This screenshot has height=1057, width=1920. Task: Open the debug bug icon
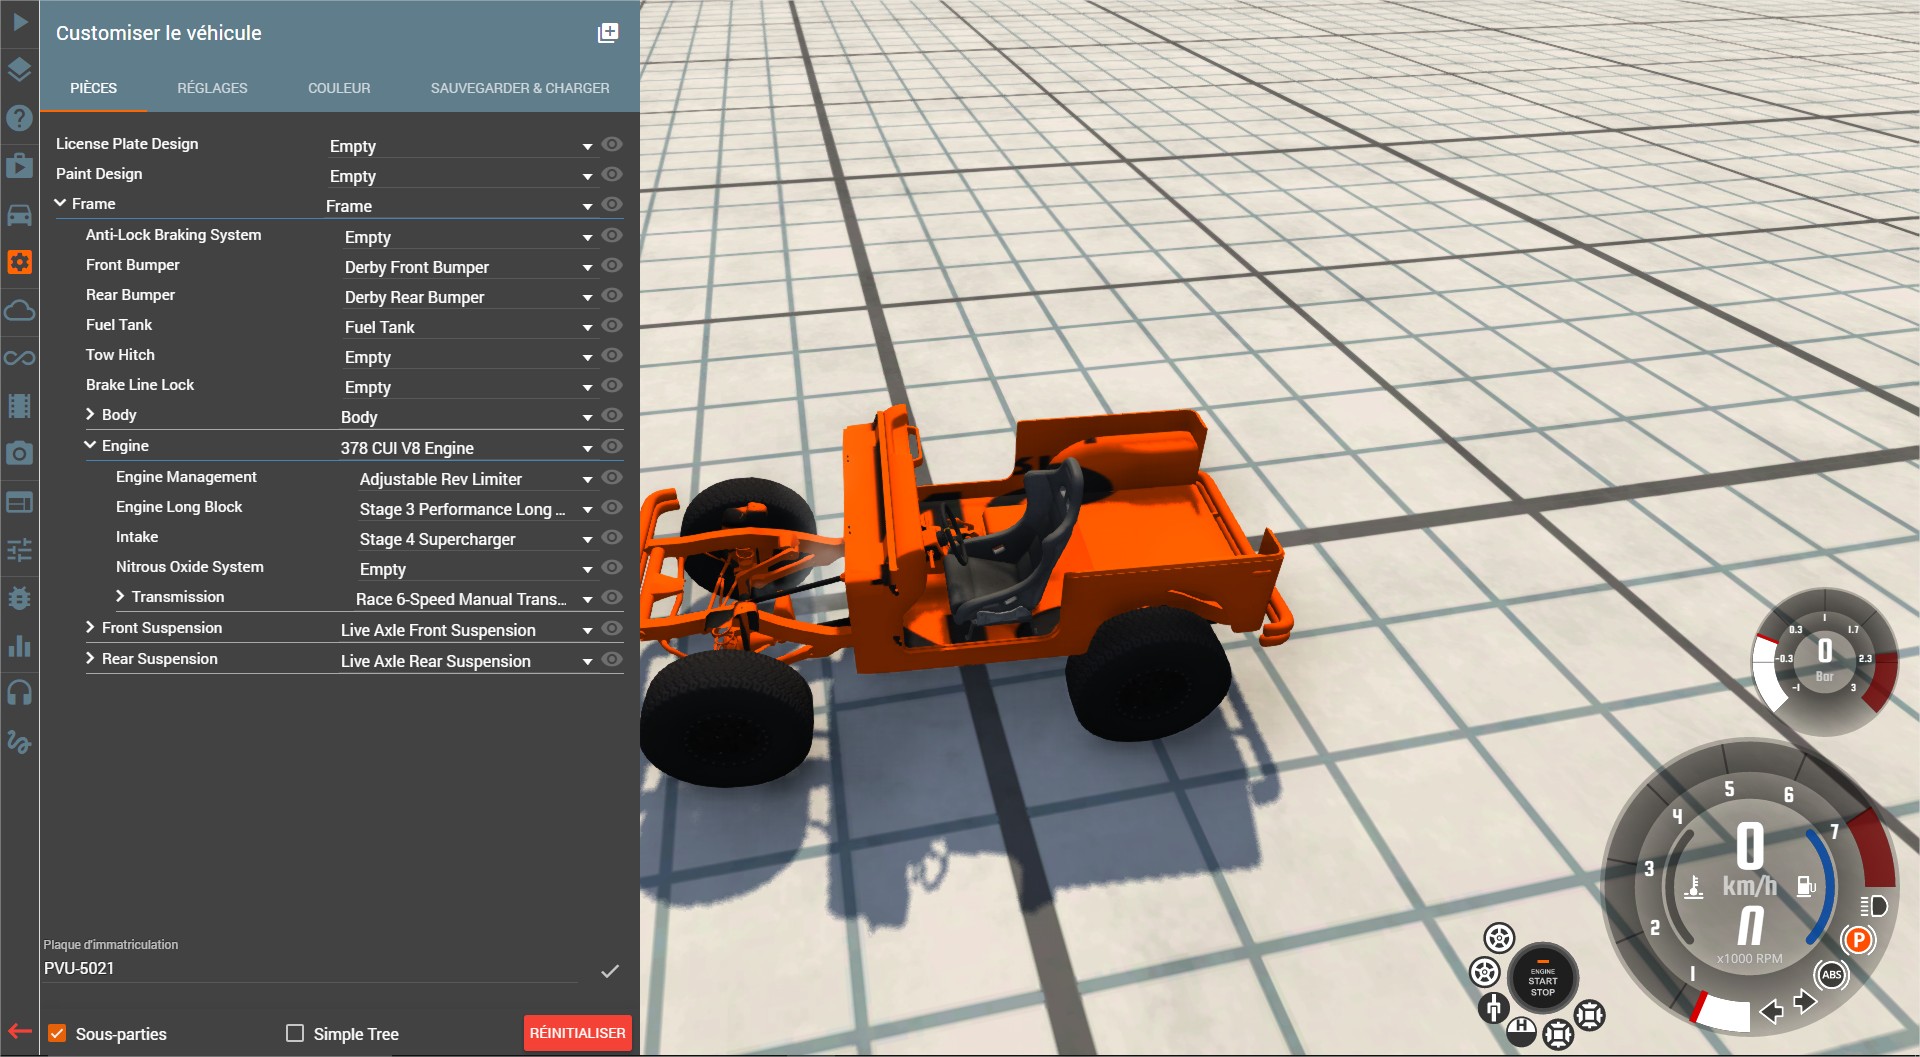20,598
